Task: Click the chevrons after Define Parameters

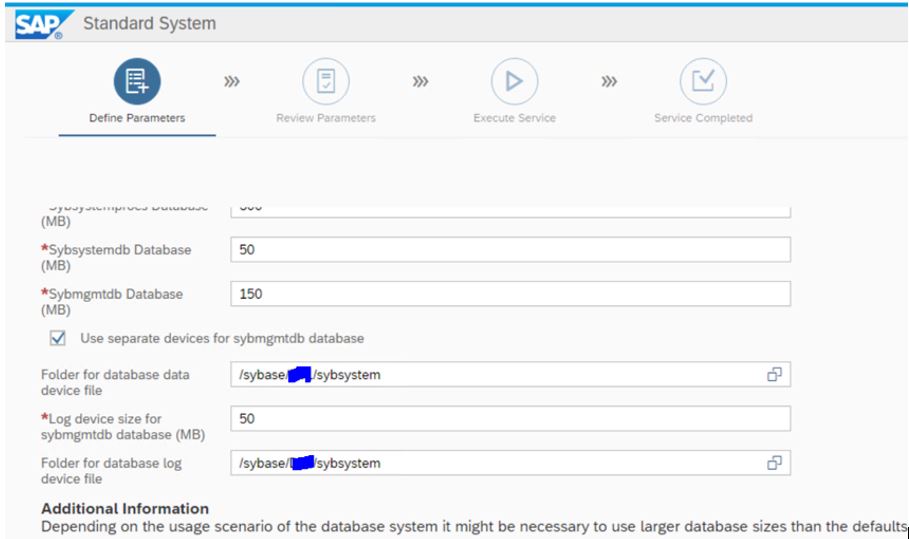Action: [232, 81]
